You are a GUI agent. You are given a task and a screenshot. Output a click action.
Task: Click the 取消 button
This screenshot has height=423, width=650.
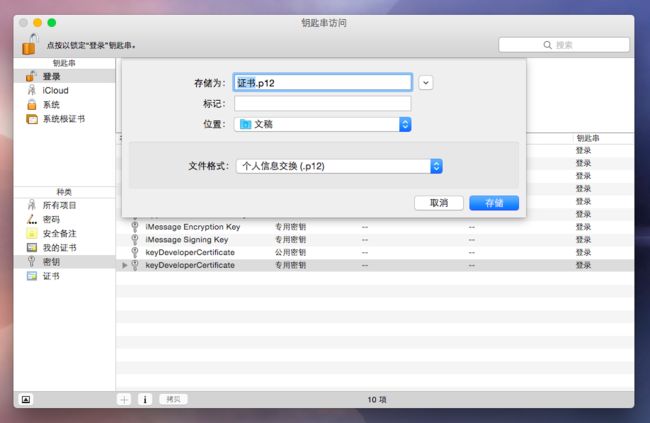(439, 203)
